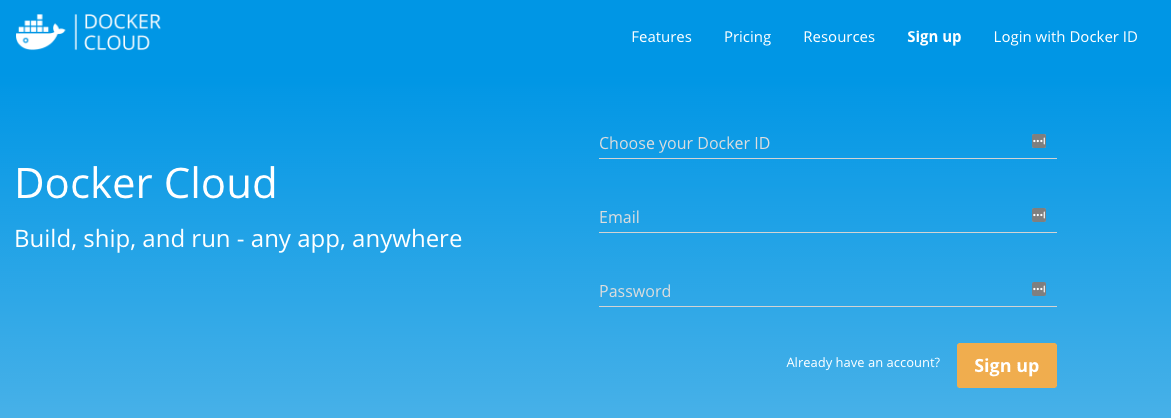Click the "Build, ship, and run" tagline
This screenshot has height=418, width=1171.
[x=238, y=240]
